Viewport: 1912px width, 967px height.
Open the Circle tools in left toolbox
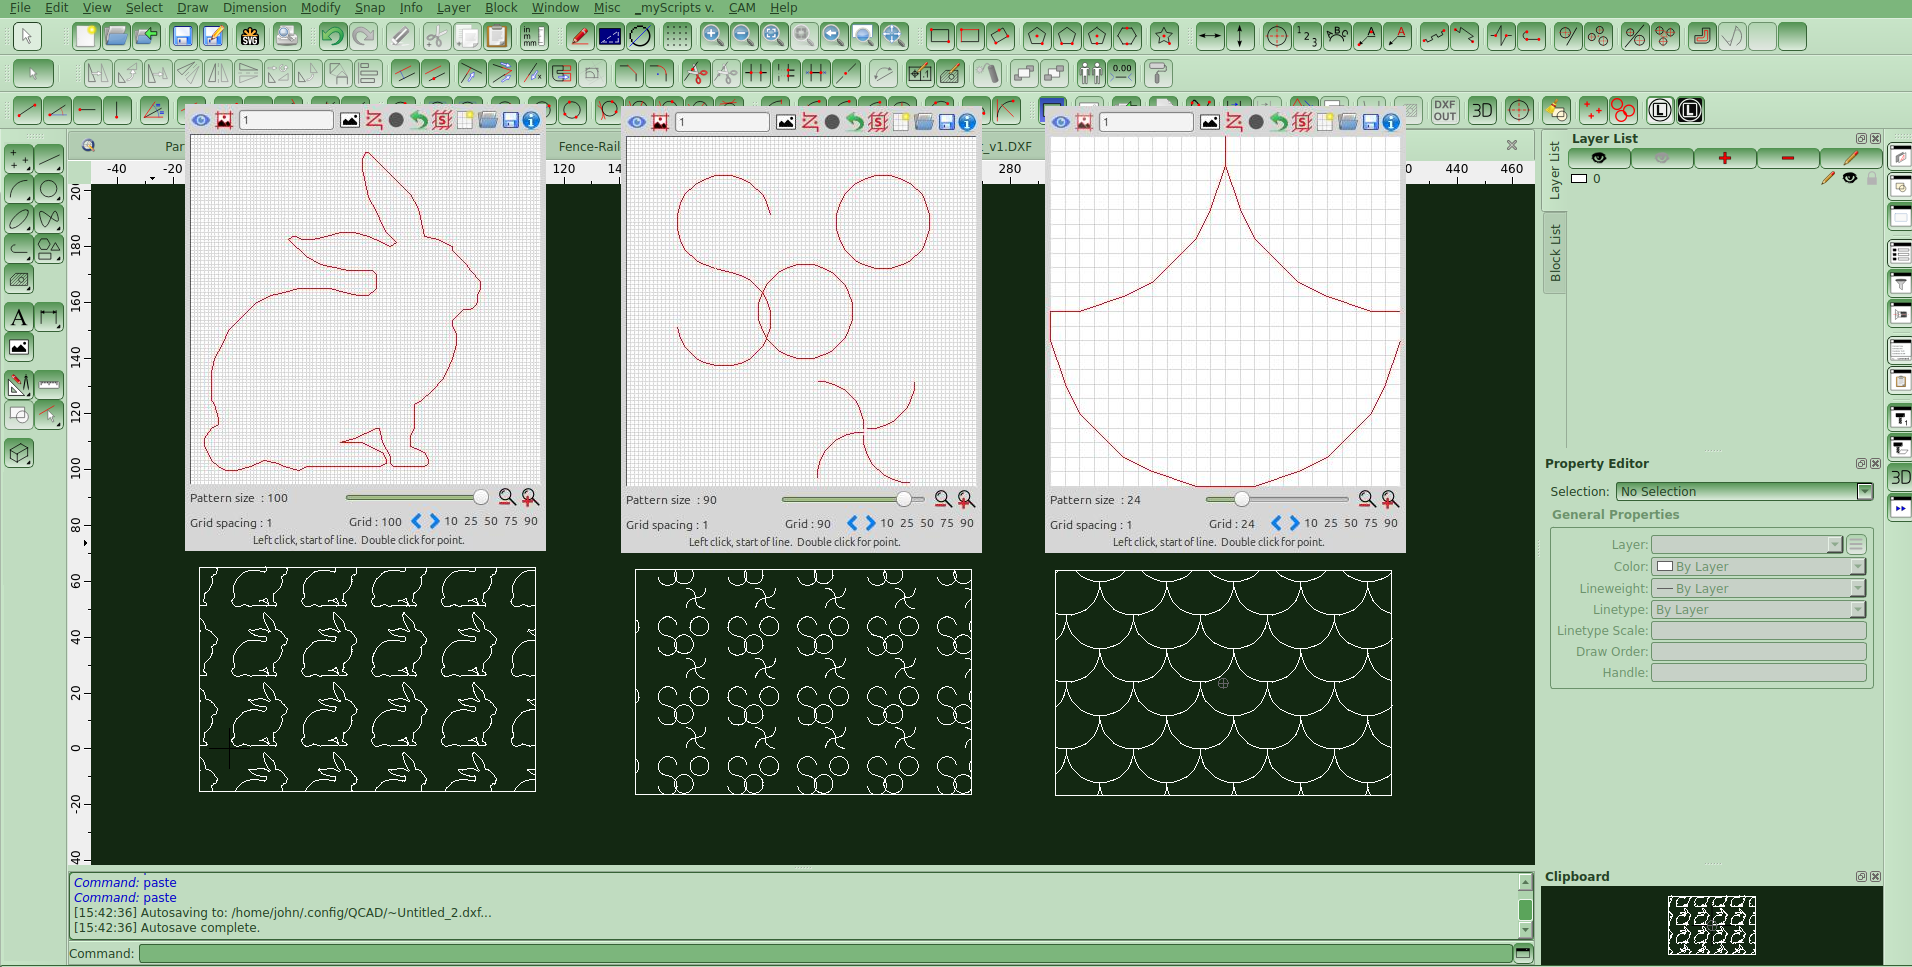pos(49,189)
